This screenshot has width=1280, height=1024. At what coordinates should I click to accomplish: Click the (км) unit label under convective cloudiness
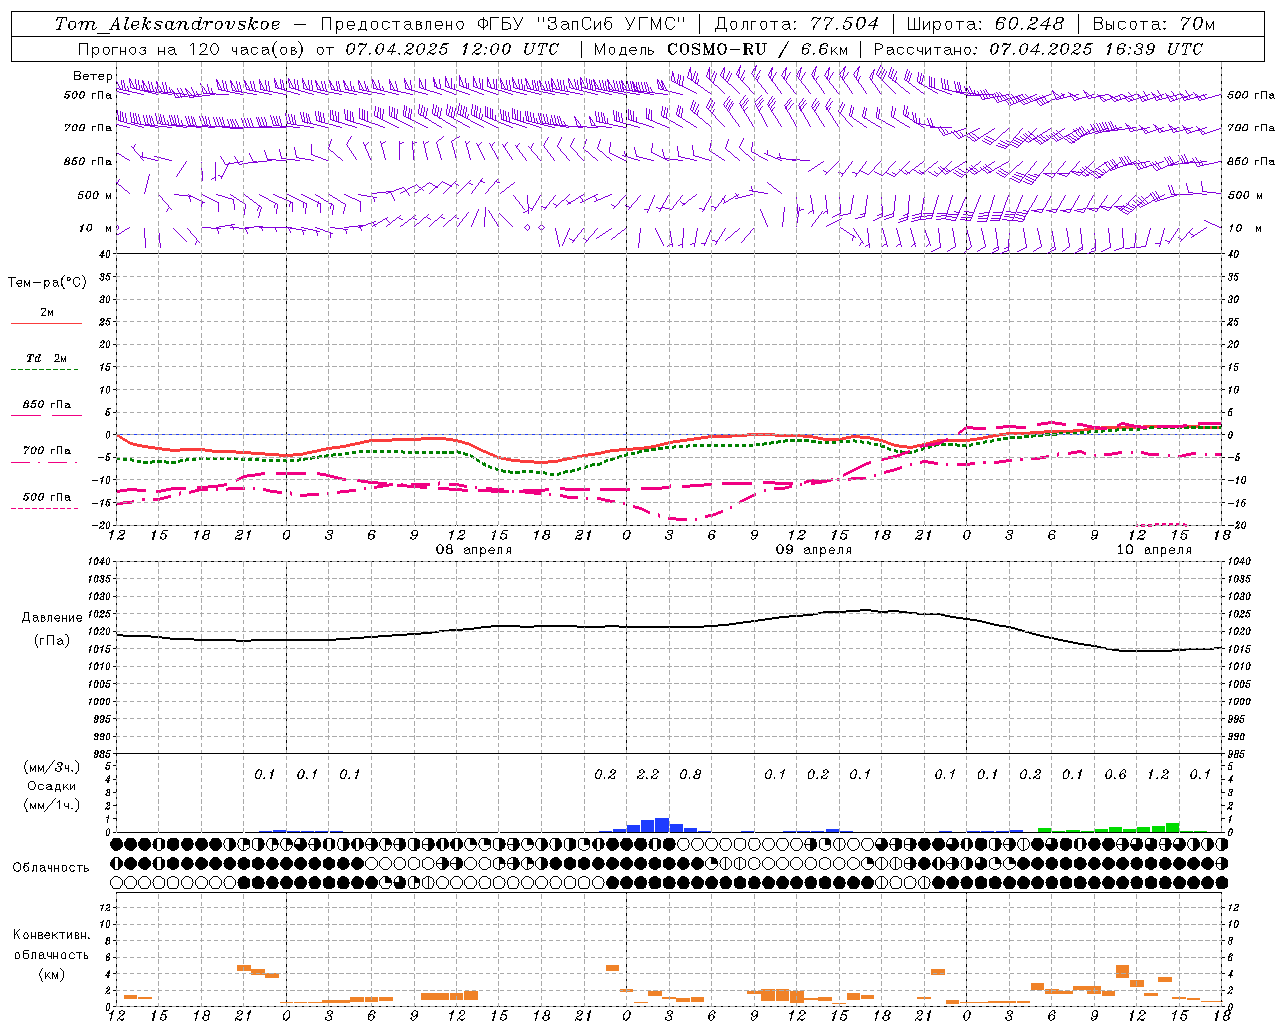pyautogui.click(x=51, y=974)
